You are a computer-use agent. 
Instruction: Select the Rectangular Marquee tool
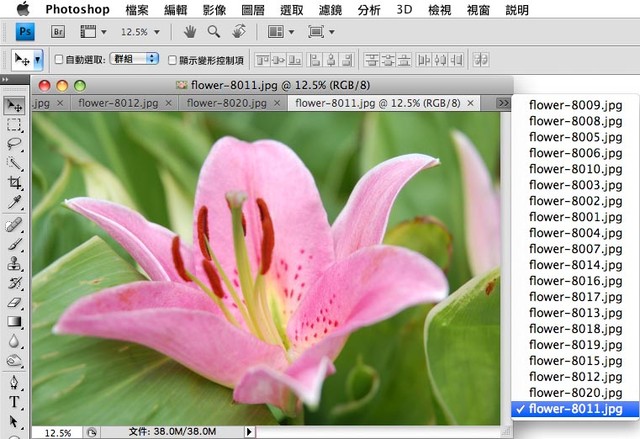15,124
